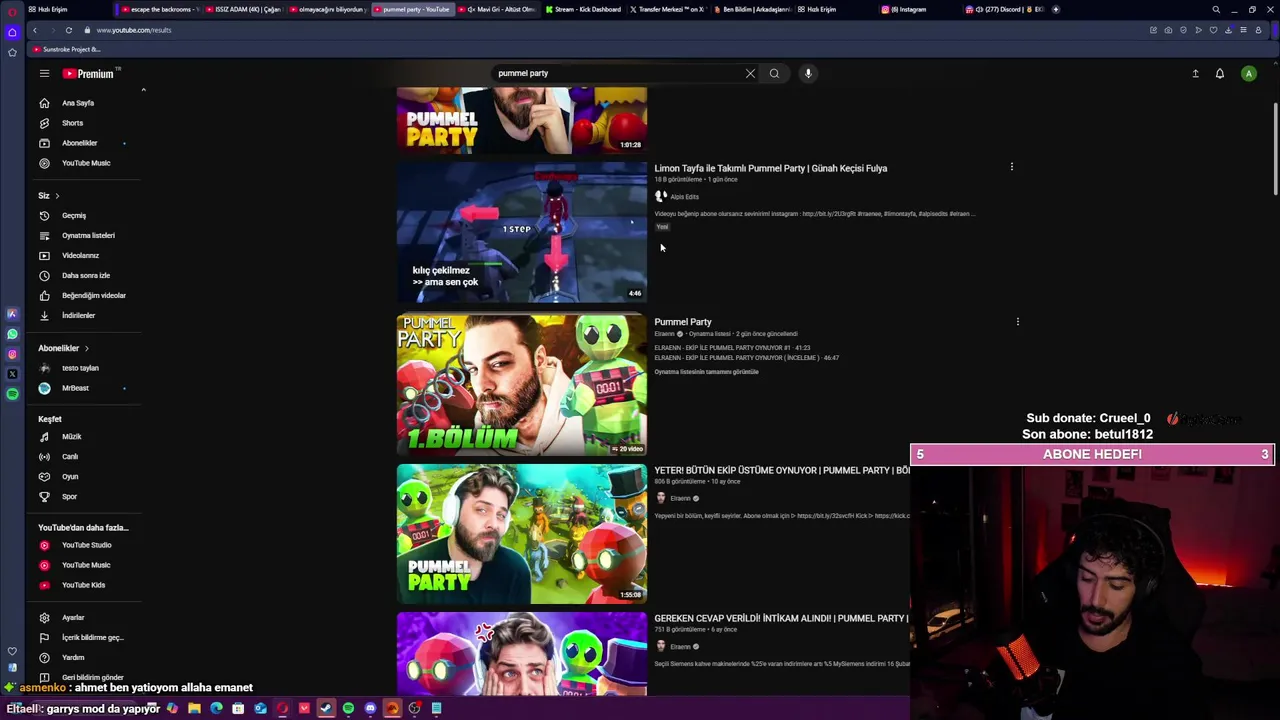Open GEREKEN CEVAP VERİLDİ! İNTİKAM ALINDI! video
This screenshot has width=1280, height=720.
click(x=782, y=618)
